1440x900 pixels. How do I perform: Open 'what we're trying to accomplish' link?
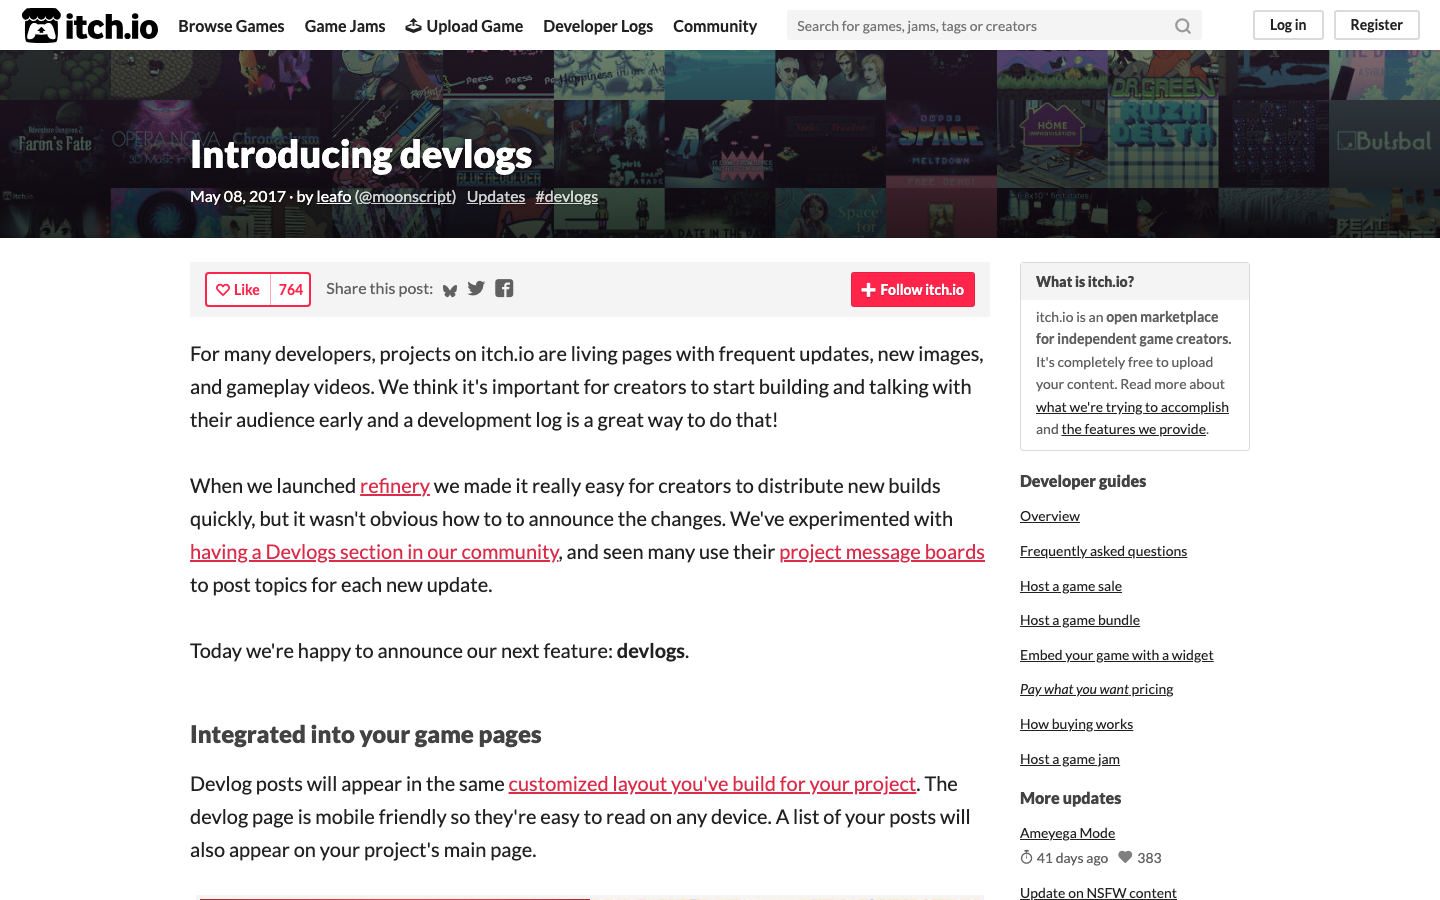1132,407
